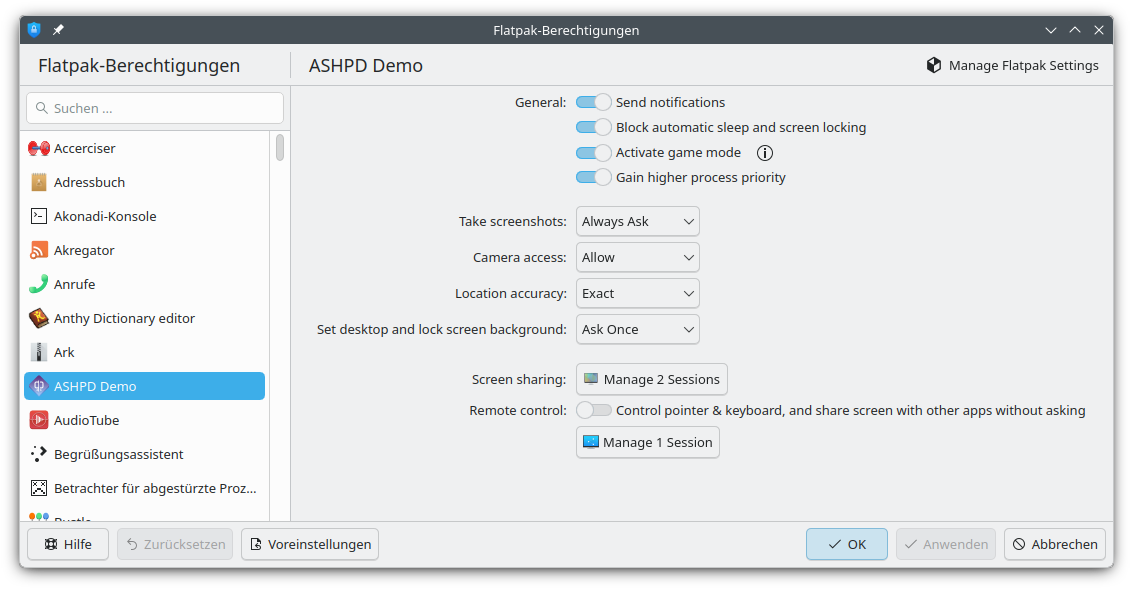The width and height of the screenshot is (1133, 591).
Task: Click the Akonadi-Konsole terminal icon
Action: click(39, 216)
